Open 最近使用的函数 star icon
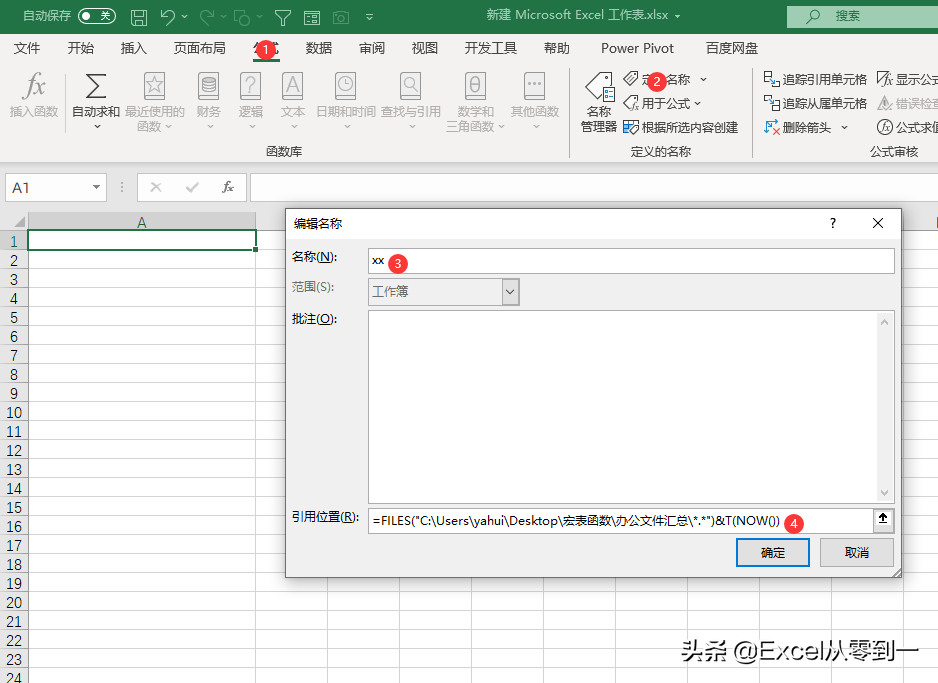This screenshot has height=683, width=938. [x=154, y=86]
